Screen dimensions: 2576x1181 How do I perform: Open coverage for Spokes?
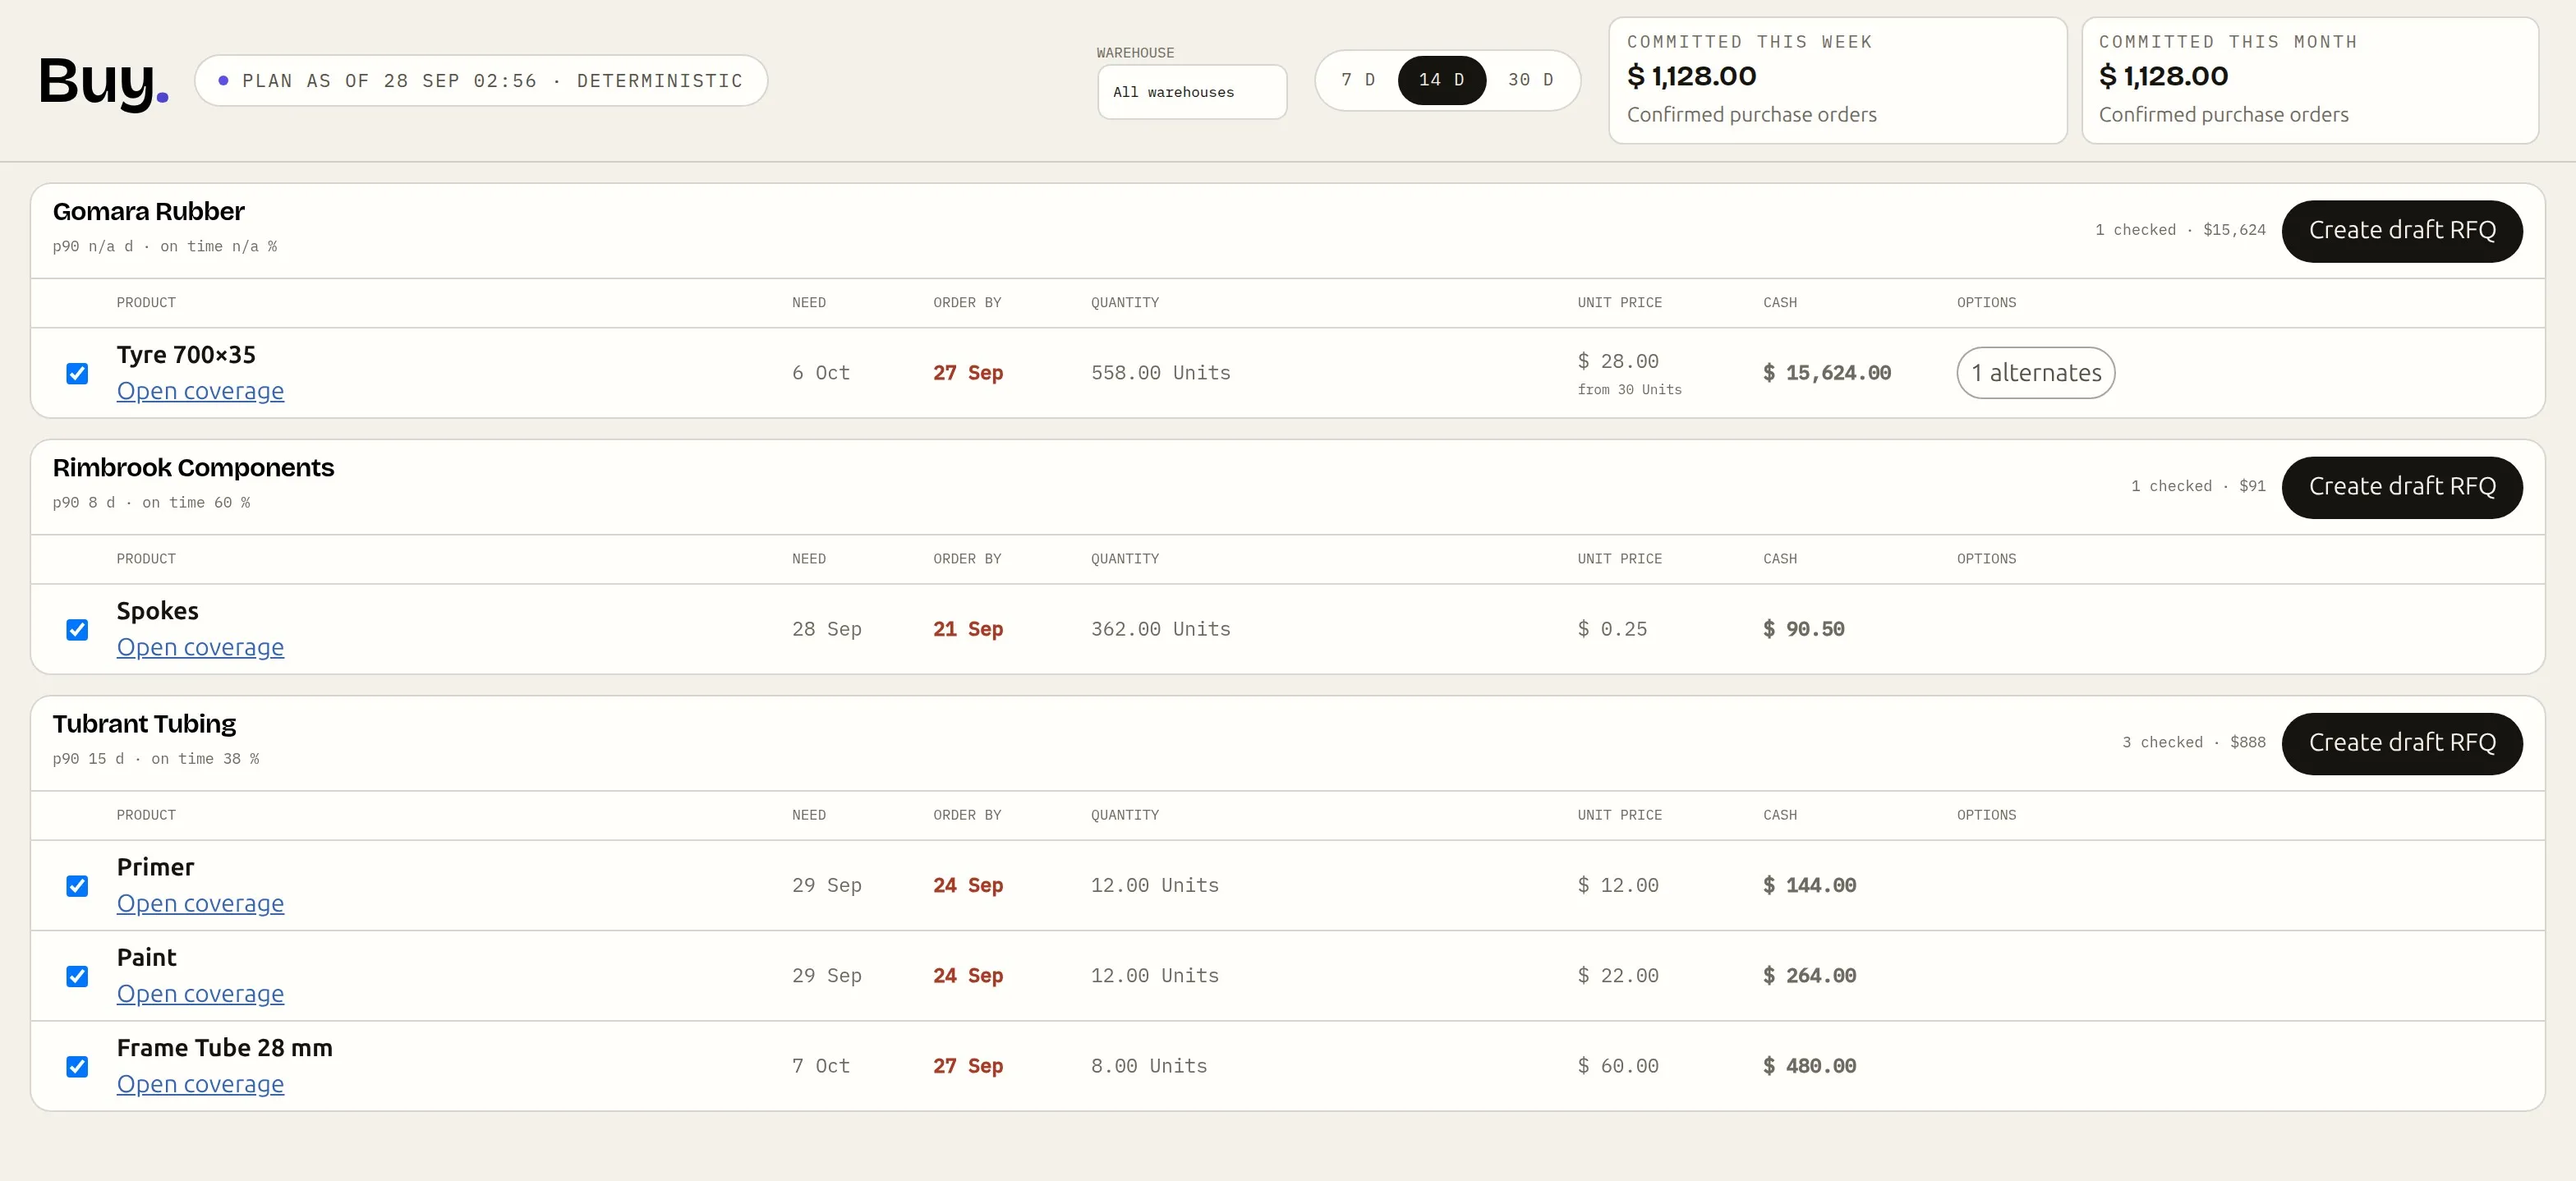pyautogui.click(x=200, y=647)
